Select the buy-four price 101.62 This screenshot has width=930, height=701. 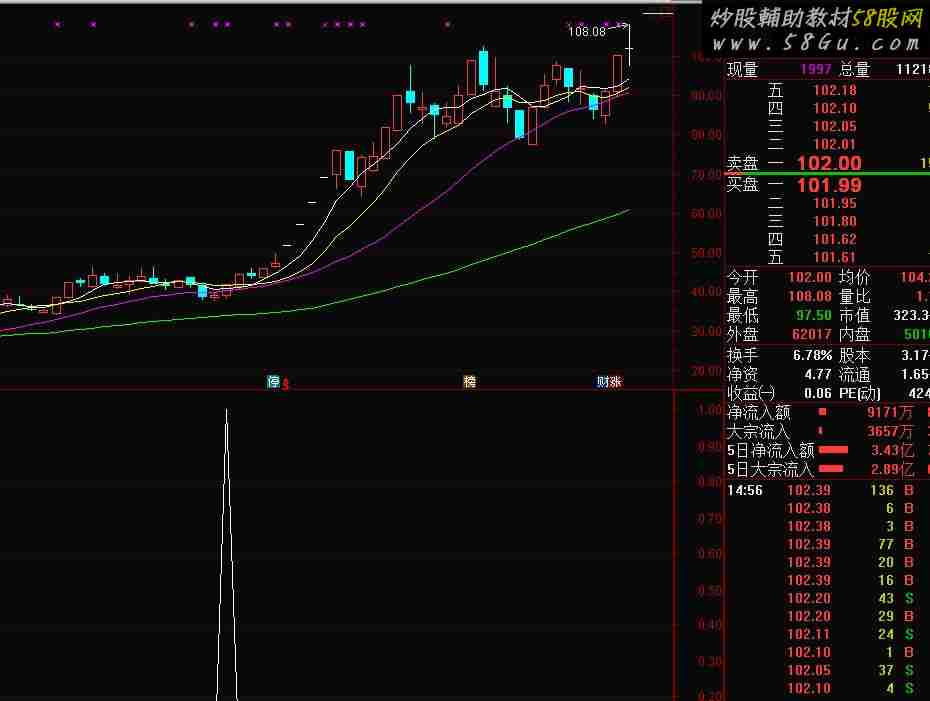(835, 240)
